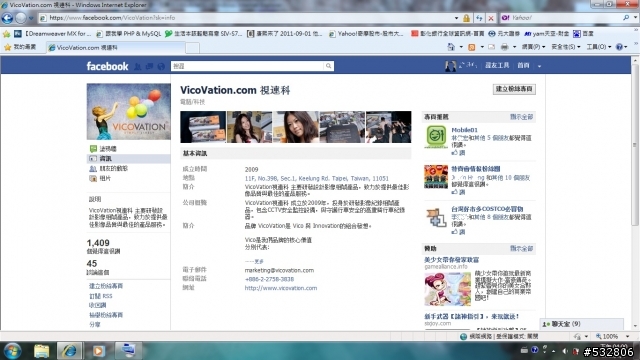Open the address bar history dropdown arrow
This screenshot has height=360, width=640.
(x=456, y=18)
